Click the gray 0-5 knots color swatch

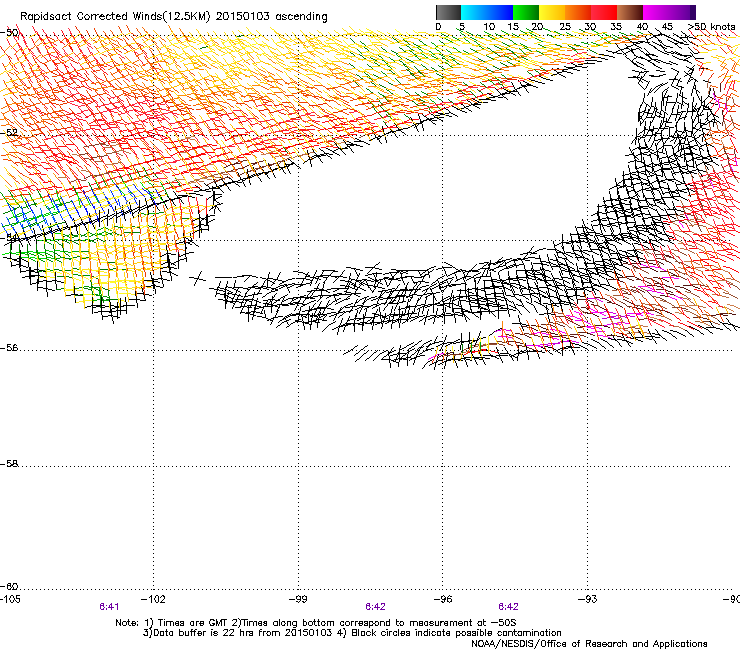pyautogui.click(x=448, y=12)
